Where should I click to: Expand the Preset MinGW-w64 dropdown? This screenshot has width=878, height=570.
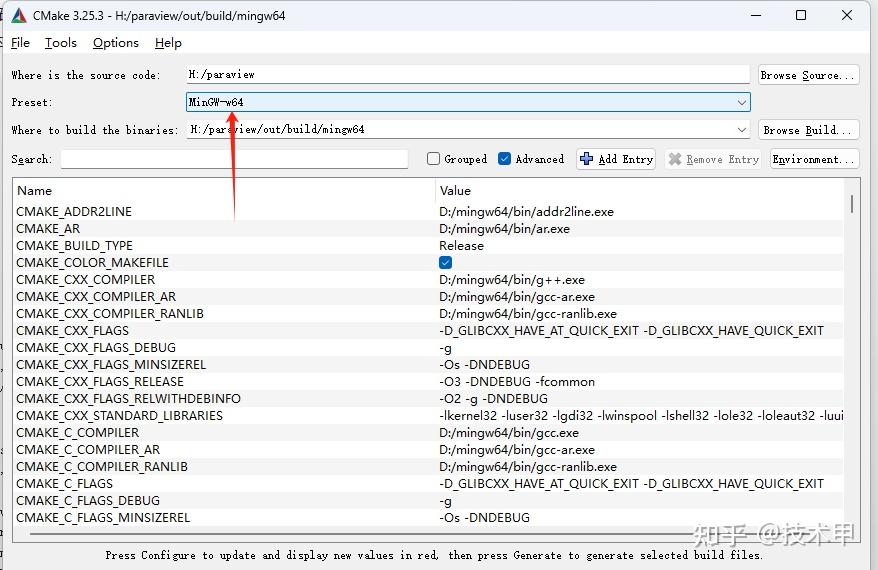(742, 102)
